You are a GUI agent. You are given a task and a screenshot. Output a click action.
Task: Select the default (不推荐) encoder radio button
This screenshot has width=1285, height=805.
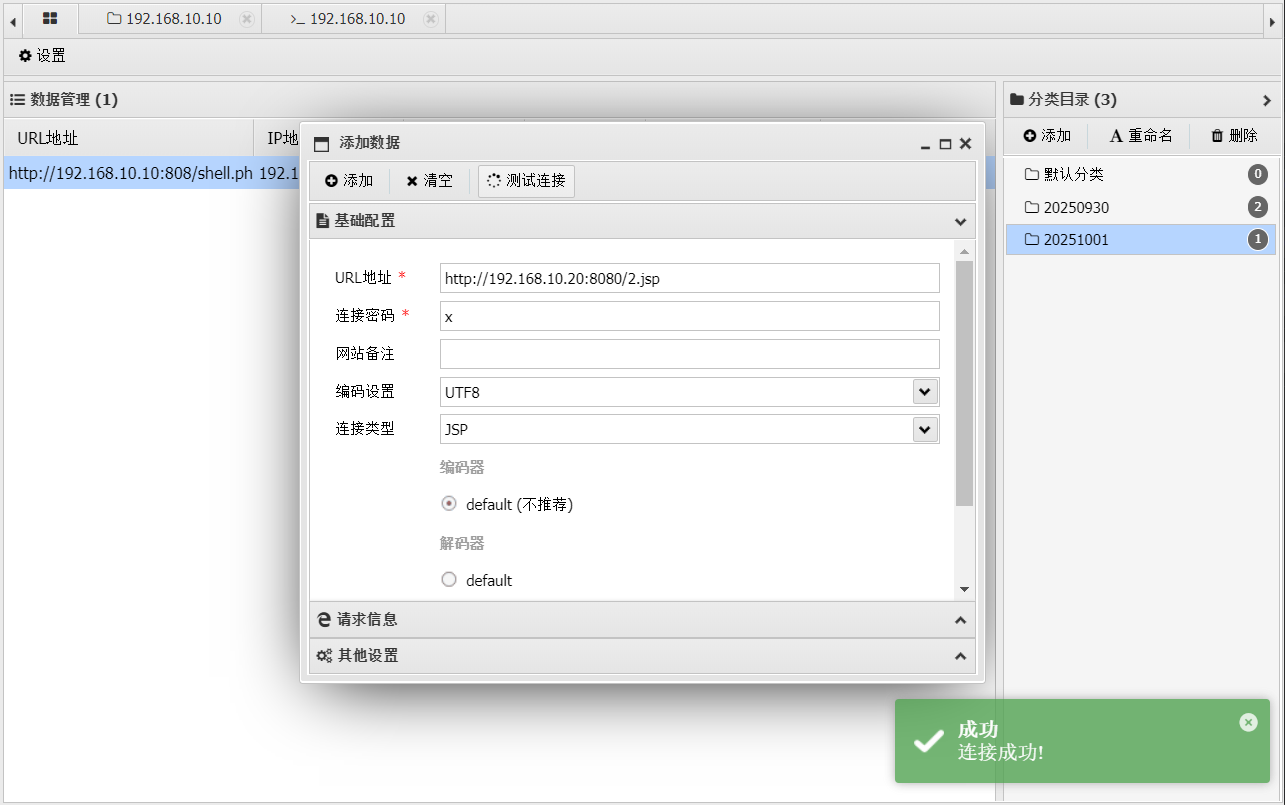[x=449, y=504]
